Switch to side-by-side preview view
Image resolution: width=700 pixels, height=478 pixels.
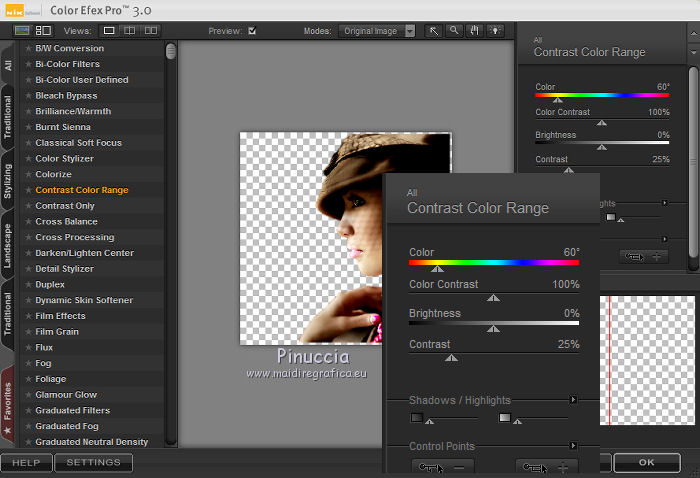click(x=152, y=31)
